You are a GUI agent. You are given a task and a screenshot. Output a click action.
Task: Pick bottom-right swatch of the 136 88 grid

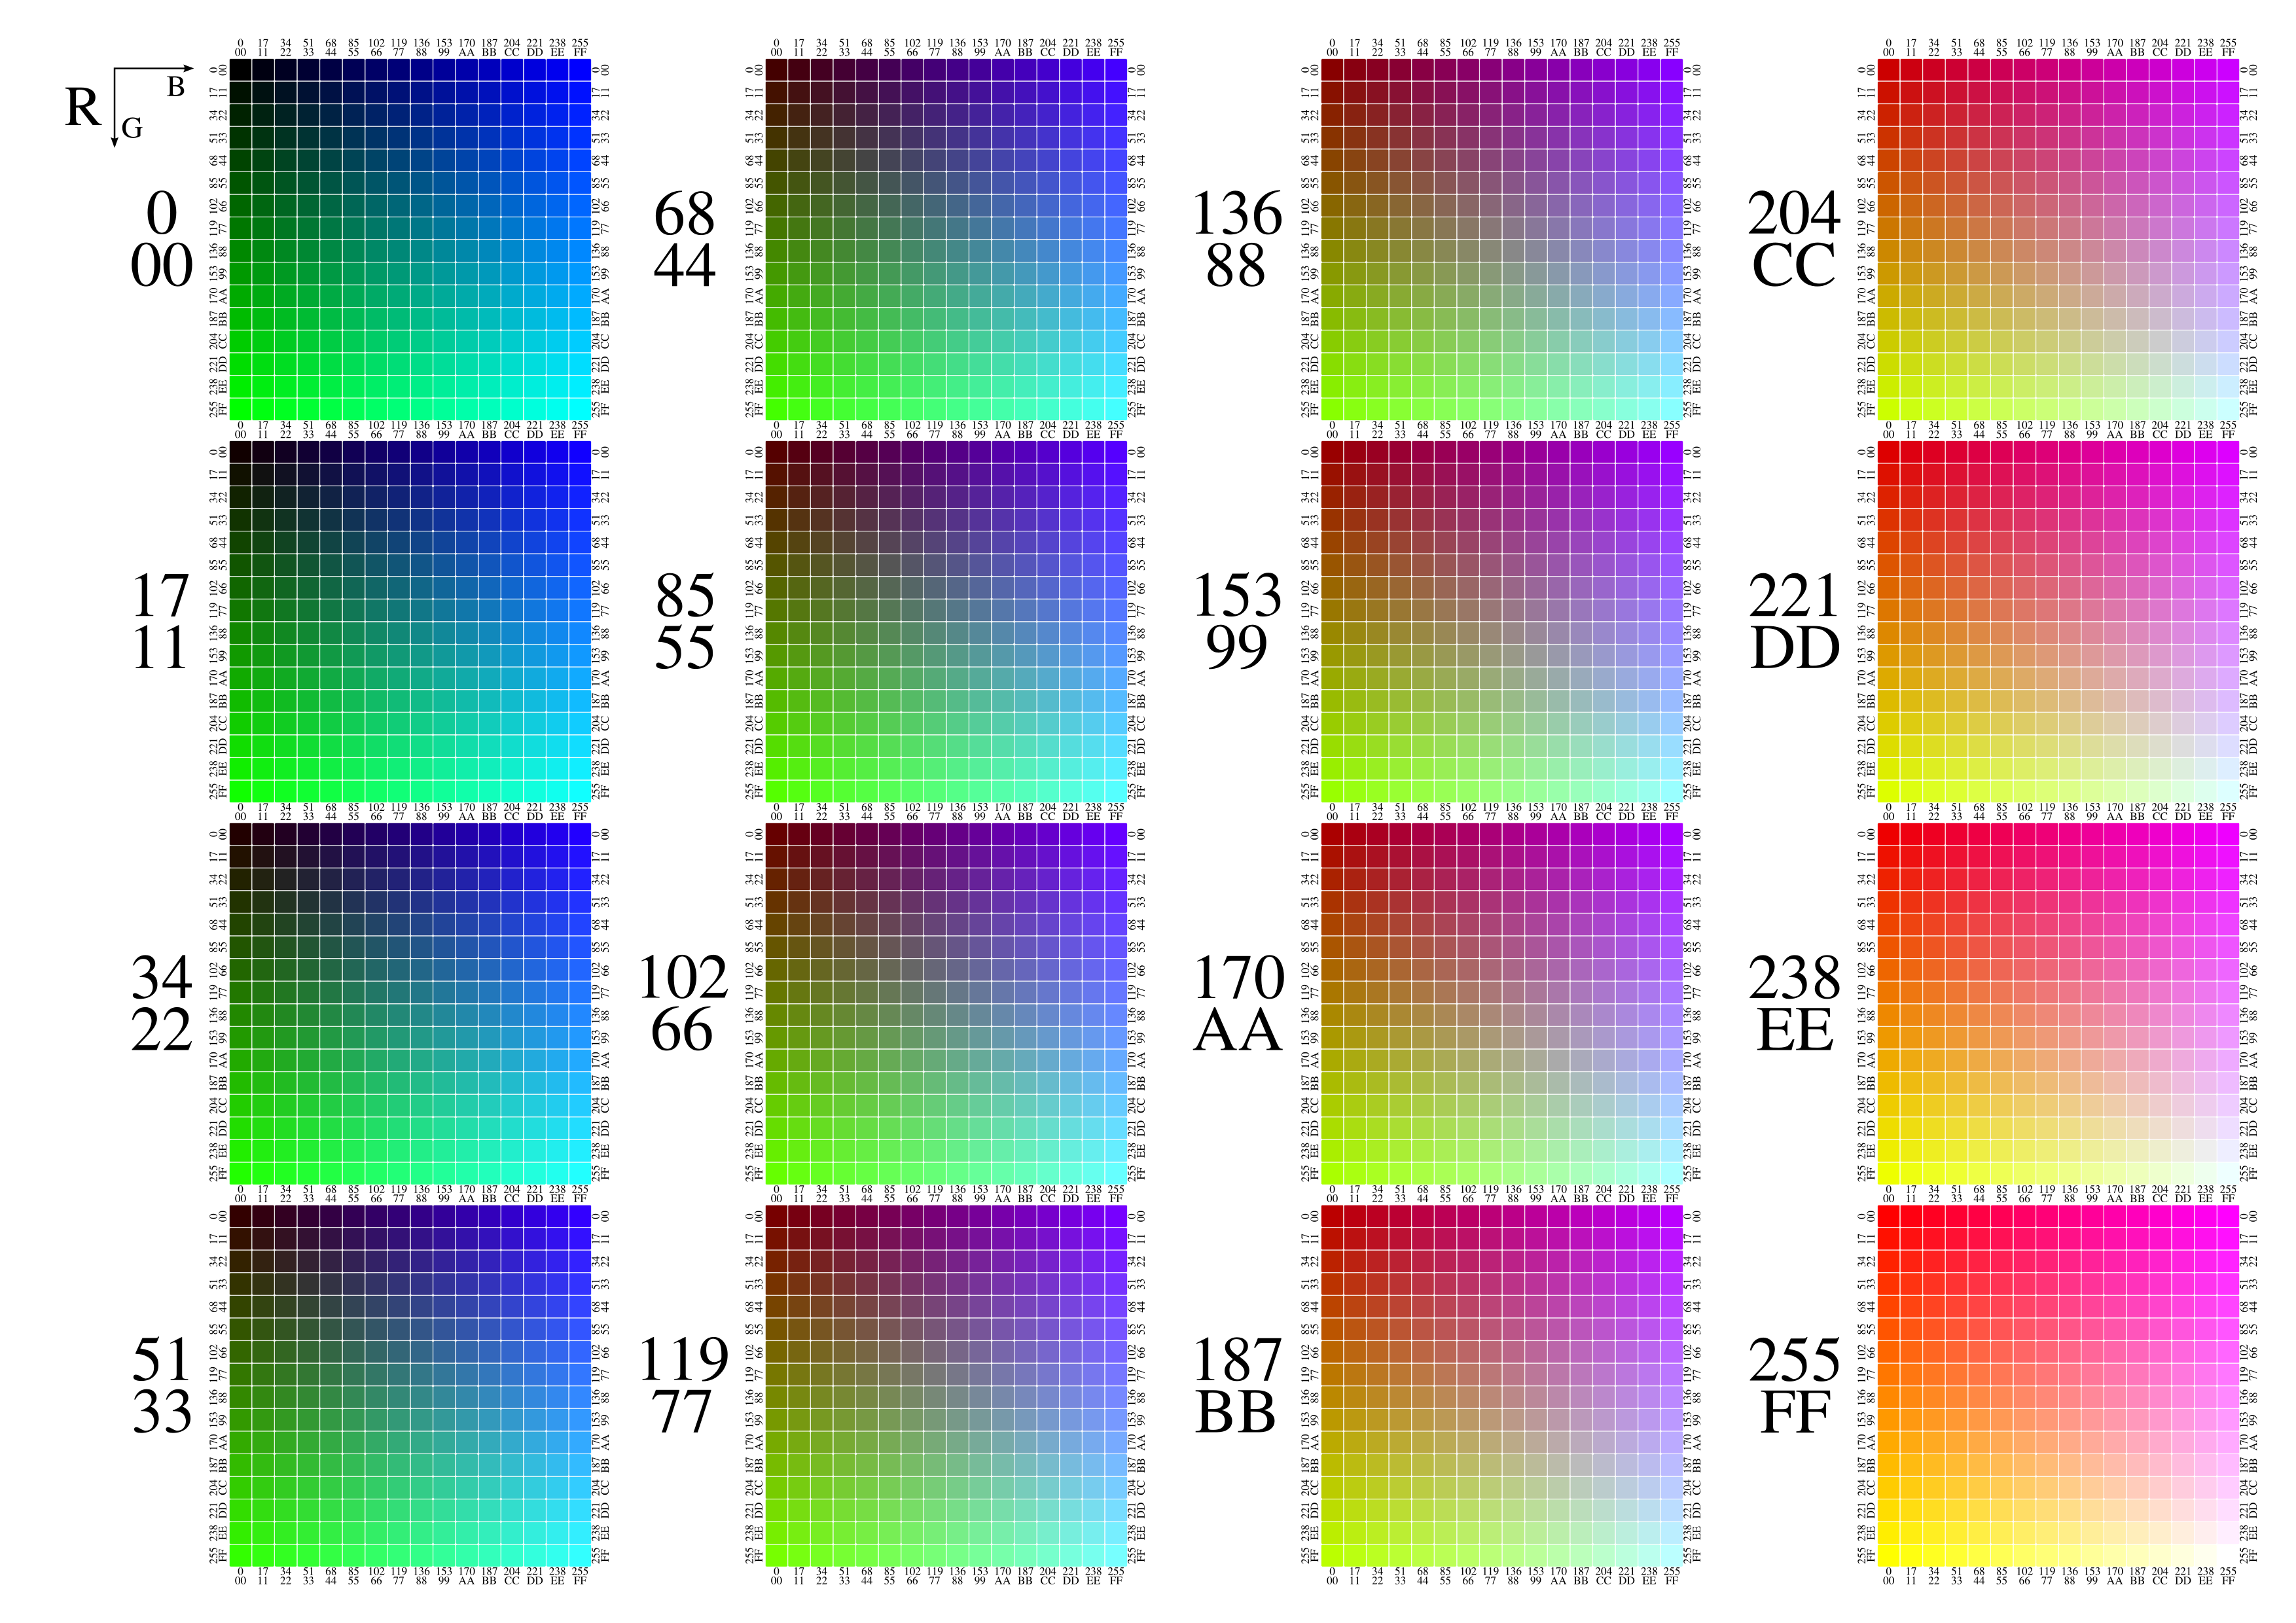[1672, 409]
